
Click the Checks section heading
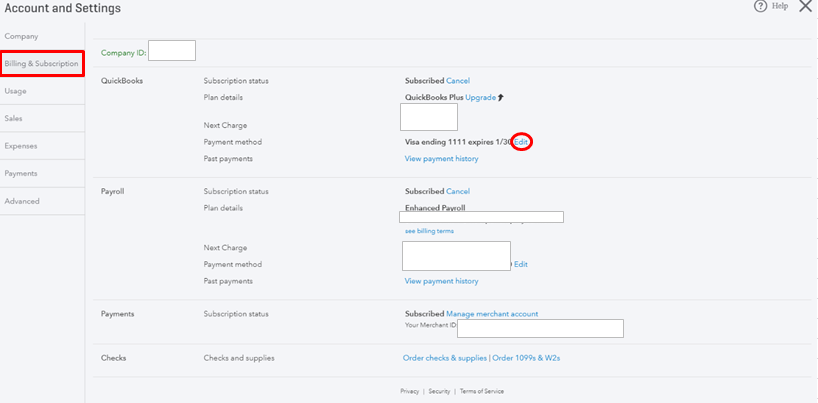[x=113, y=358]
